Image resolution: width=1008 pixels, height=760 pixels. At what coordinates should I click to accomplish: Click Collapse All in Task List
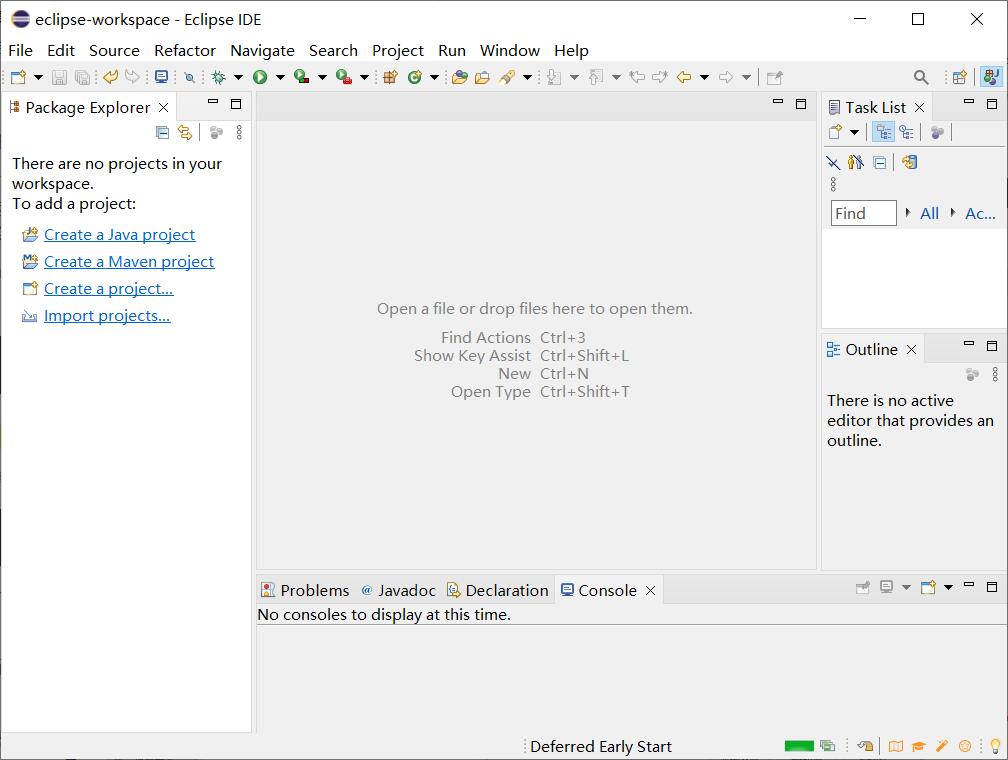point(879,163)
